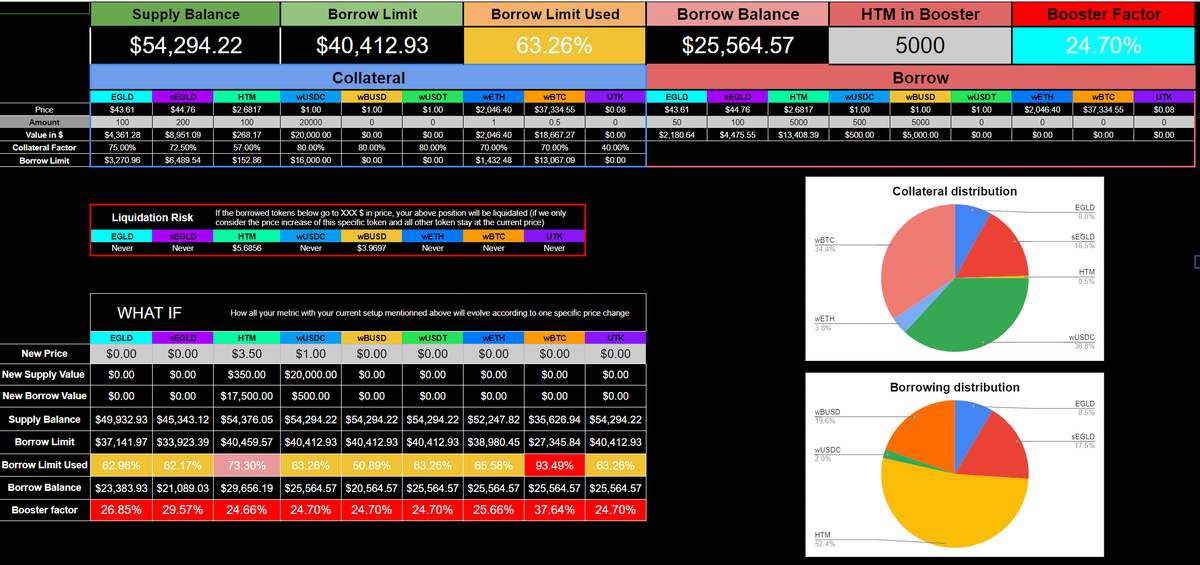The width and height of the screenshot is (1200, 565).
Task: Edit the 5000 HTM in Booster cell
Action: point(920,45)
